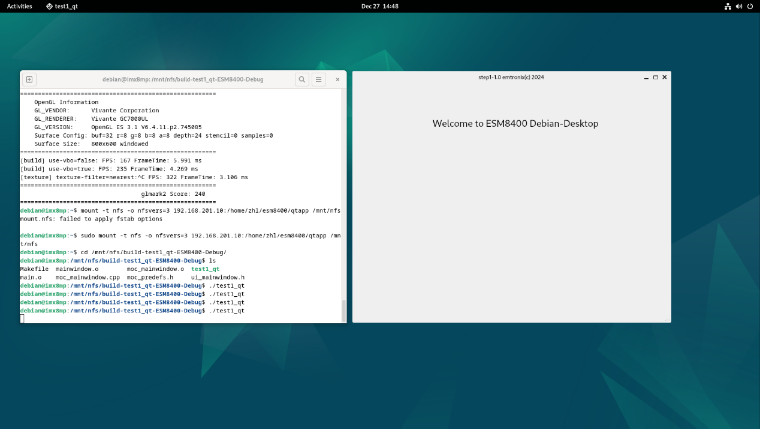Click the step1-1.0 emtronix title text
The image size is (760, 429).
511,77
